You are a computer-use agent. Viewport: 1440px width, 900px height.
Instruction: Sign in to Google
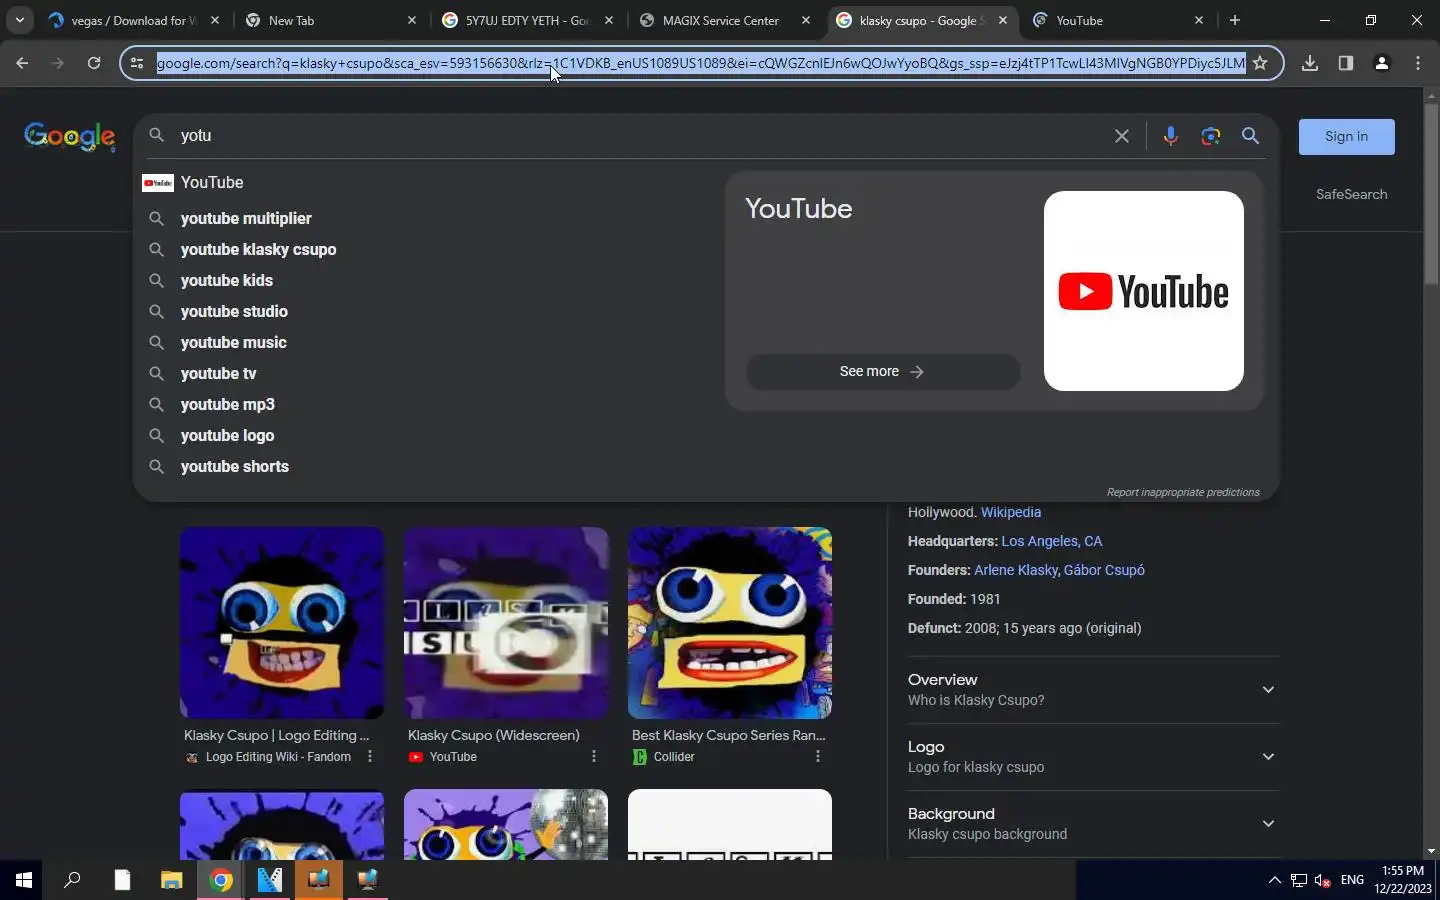point(1346,137)
